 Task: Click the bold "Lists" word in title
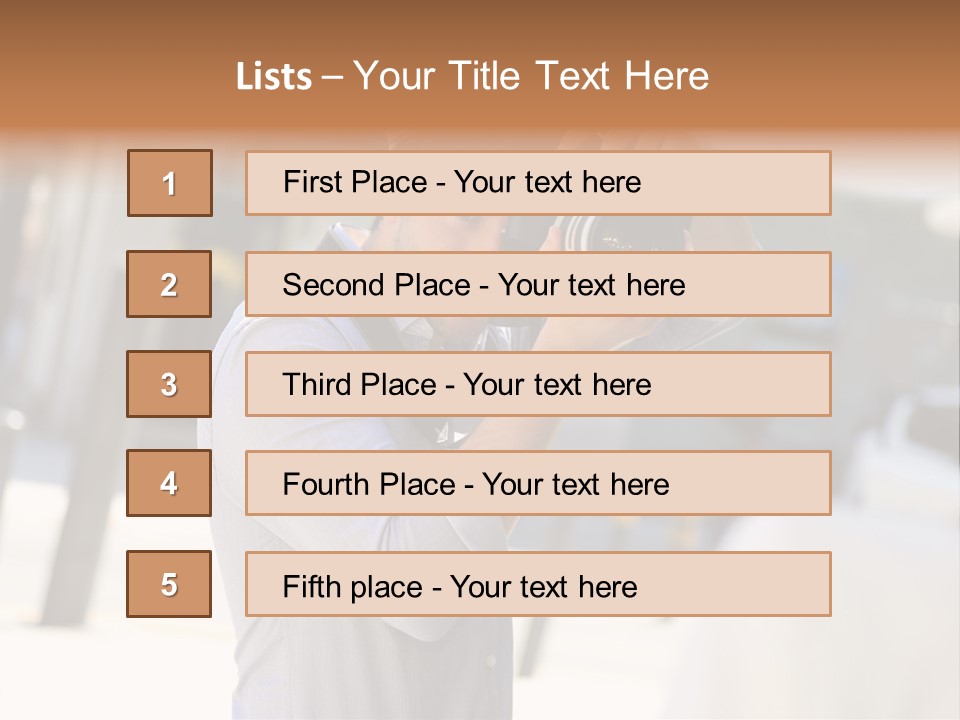[273, 77]
